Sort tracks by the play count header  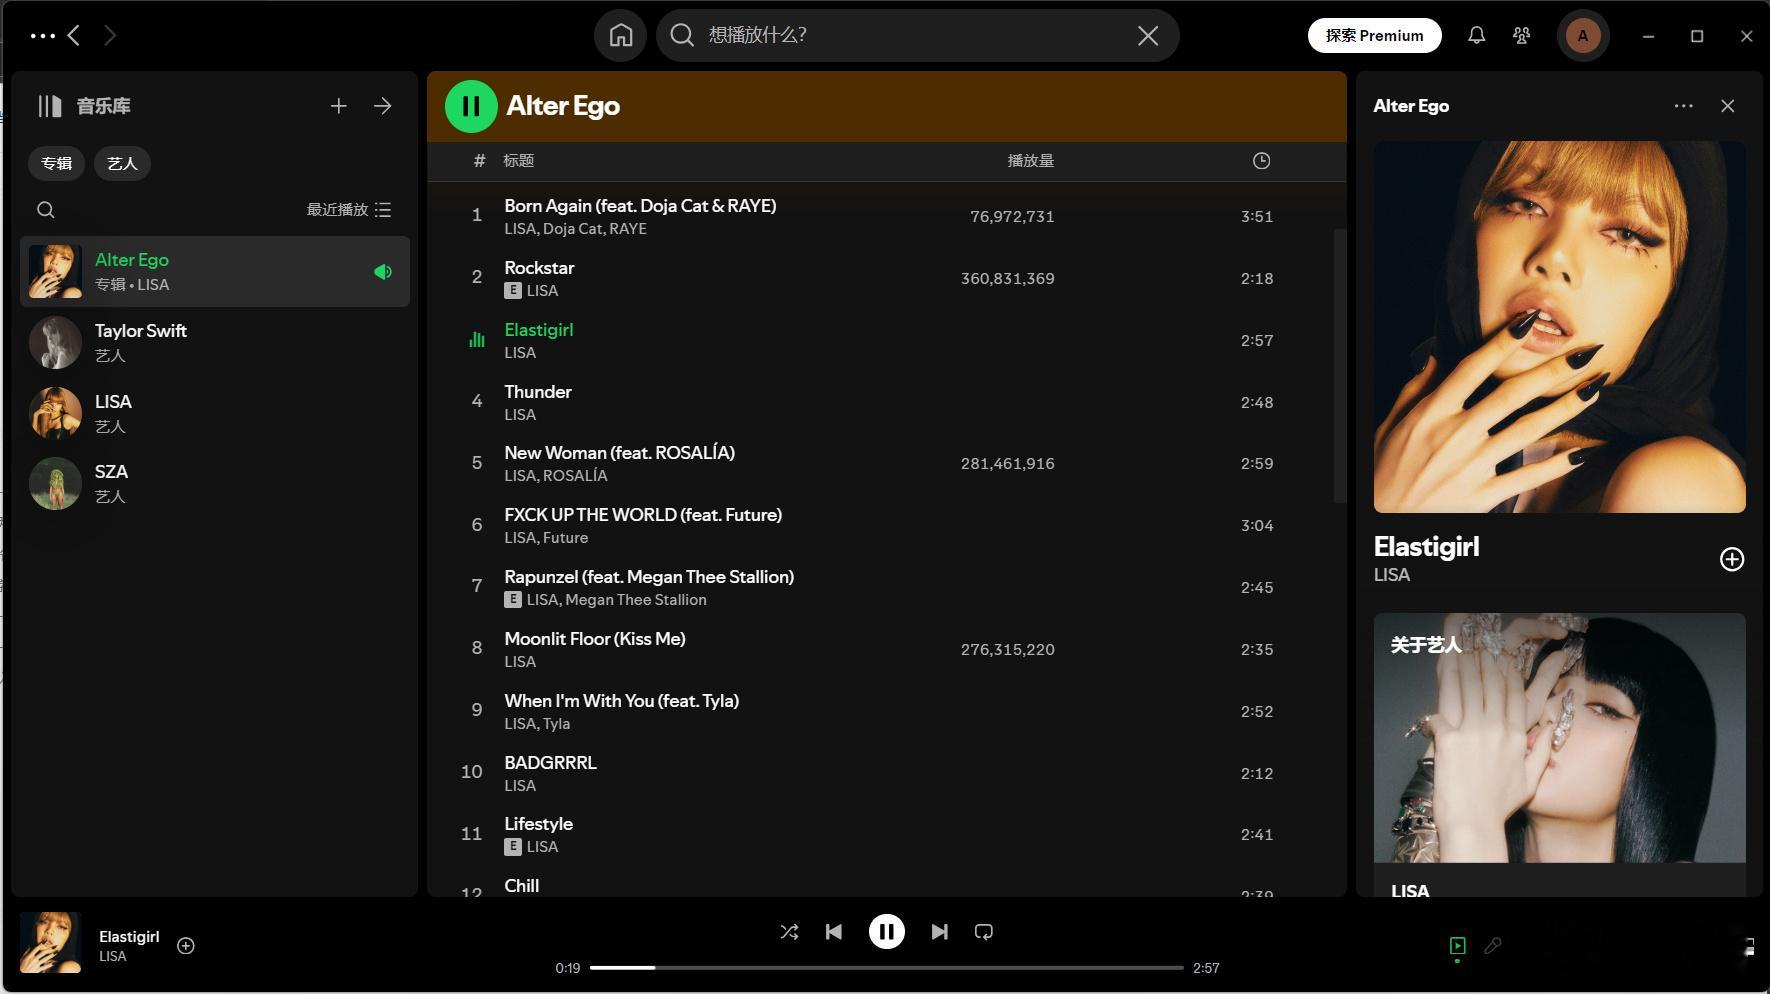1030,161
